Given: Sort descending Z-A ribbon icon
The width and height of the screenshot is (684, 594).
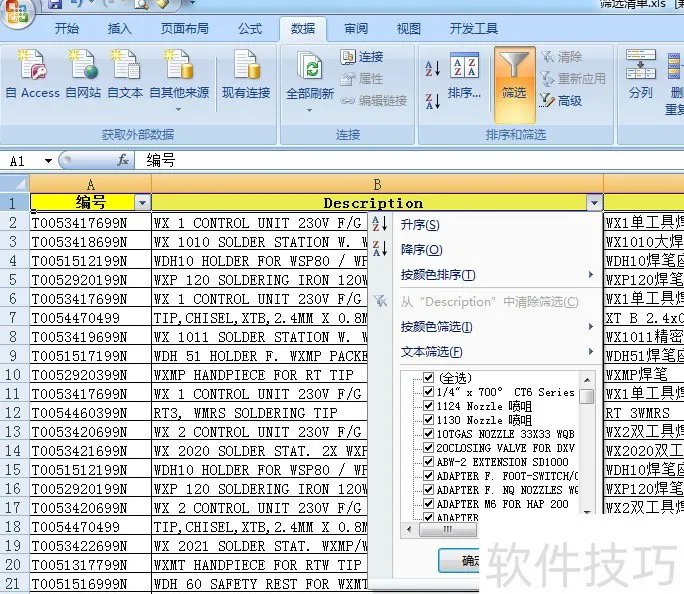Looking at the screenshot, I should coord(433,101).
